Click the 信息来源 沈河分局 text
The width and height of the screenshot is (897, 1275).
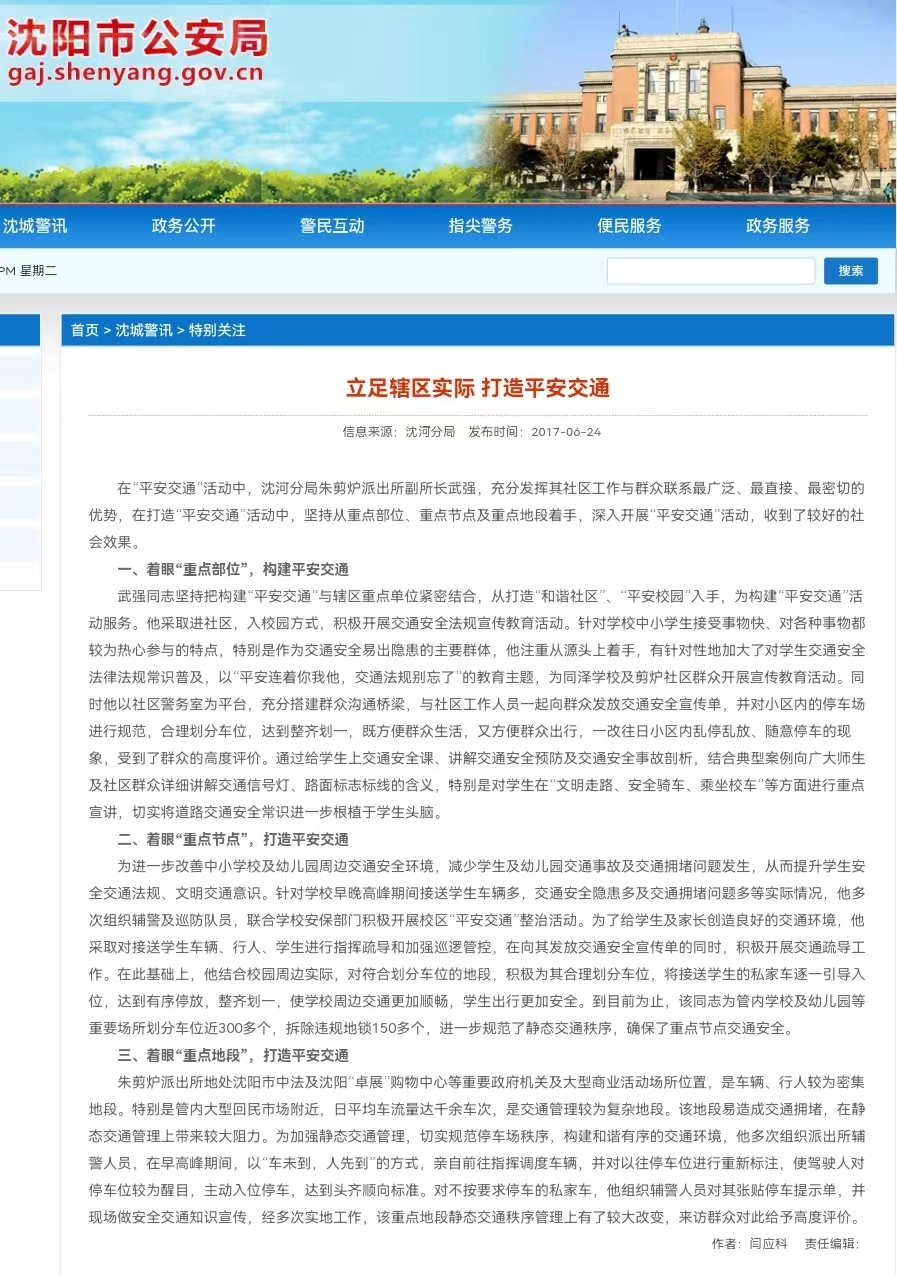[x=399, y=432]
